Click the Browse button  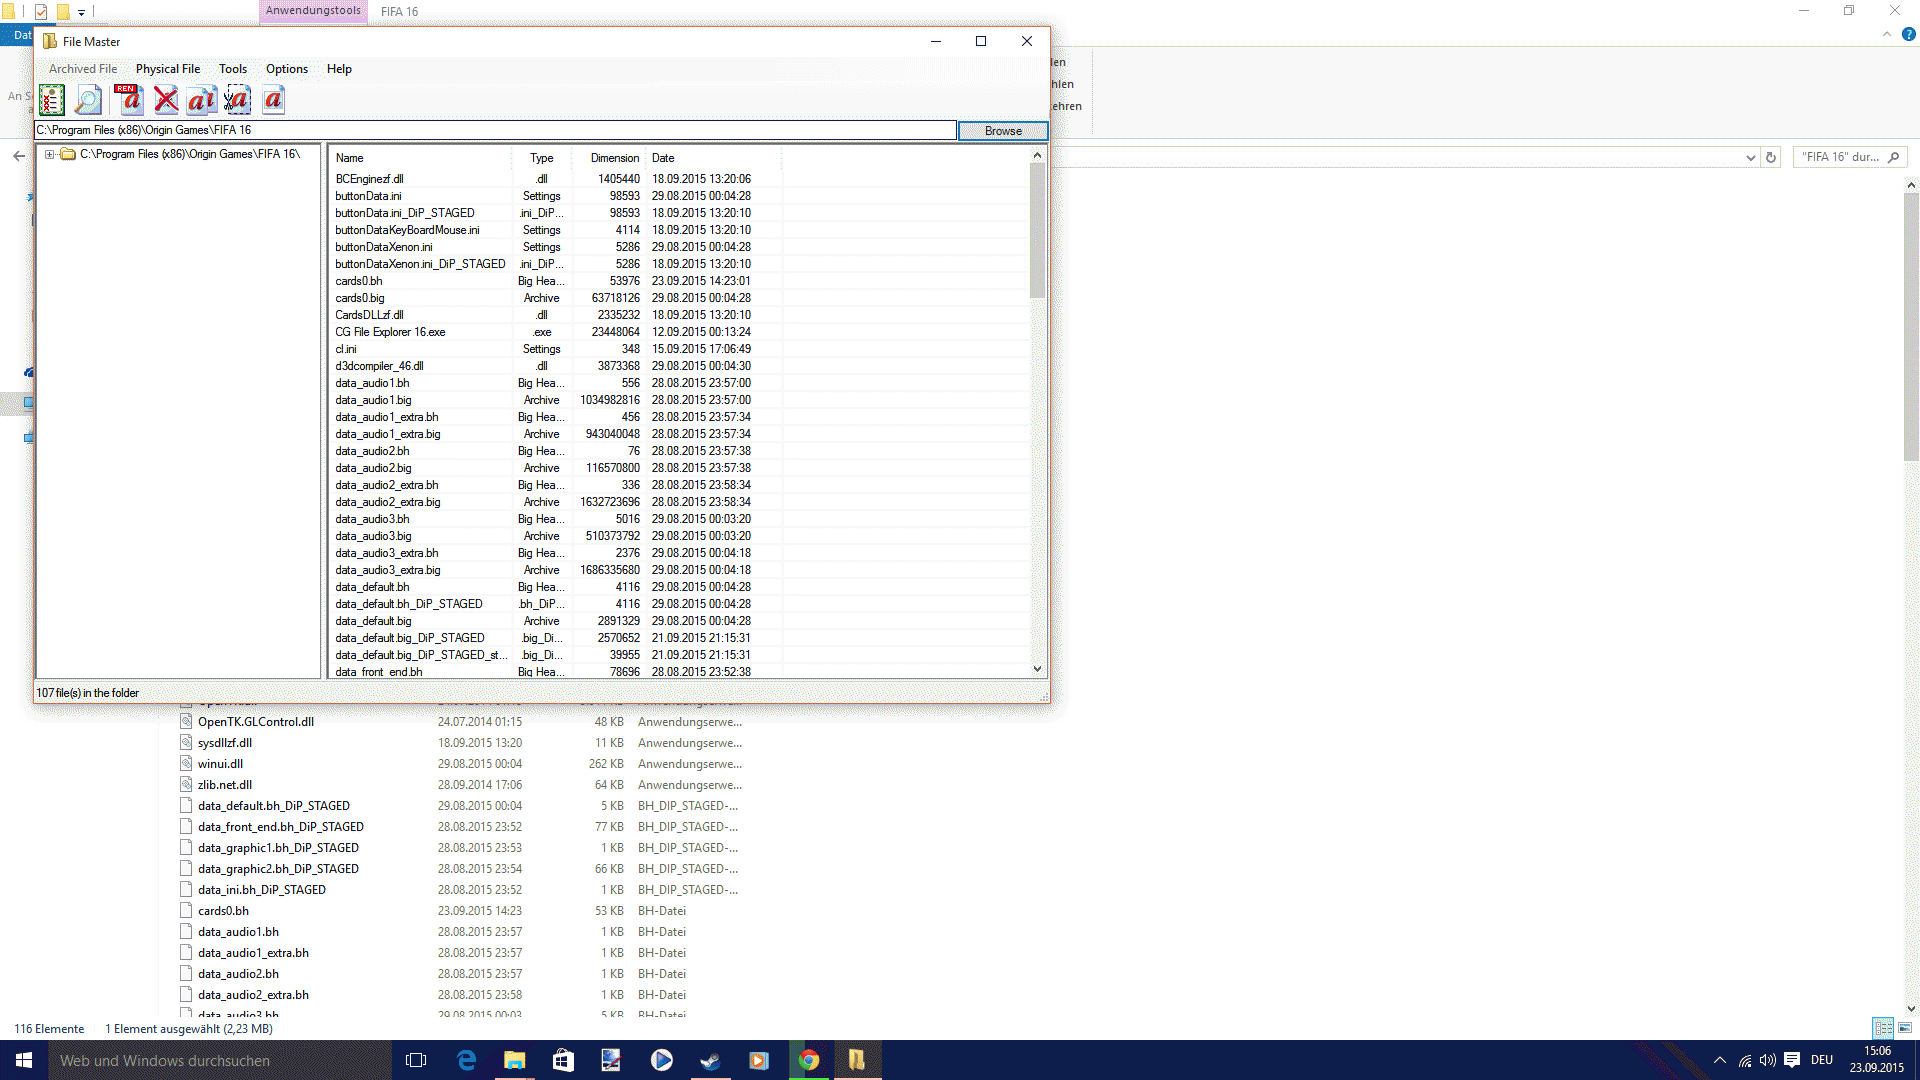coord(1003,131)
